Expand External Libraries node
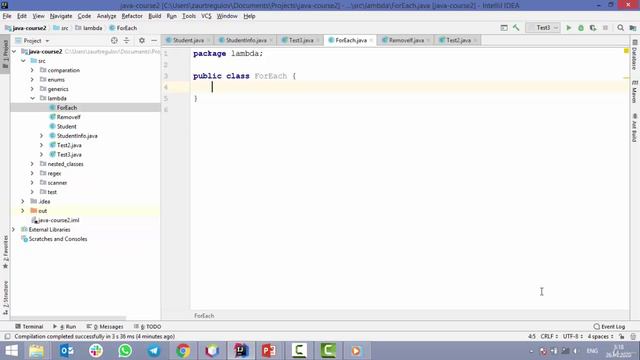 tap(13, 230)
